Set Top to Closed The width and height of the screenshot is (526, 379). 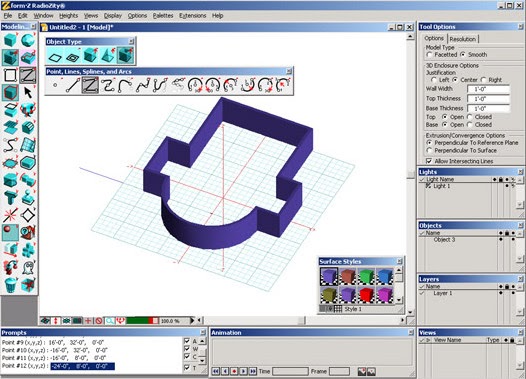coord(470,117)
